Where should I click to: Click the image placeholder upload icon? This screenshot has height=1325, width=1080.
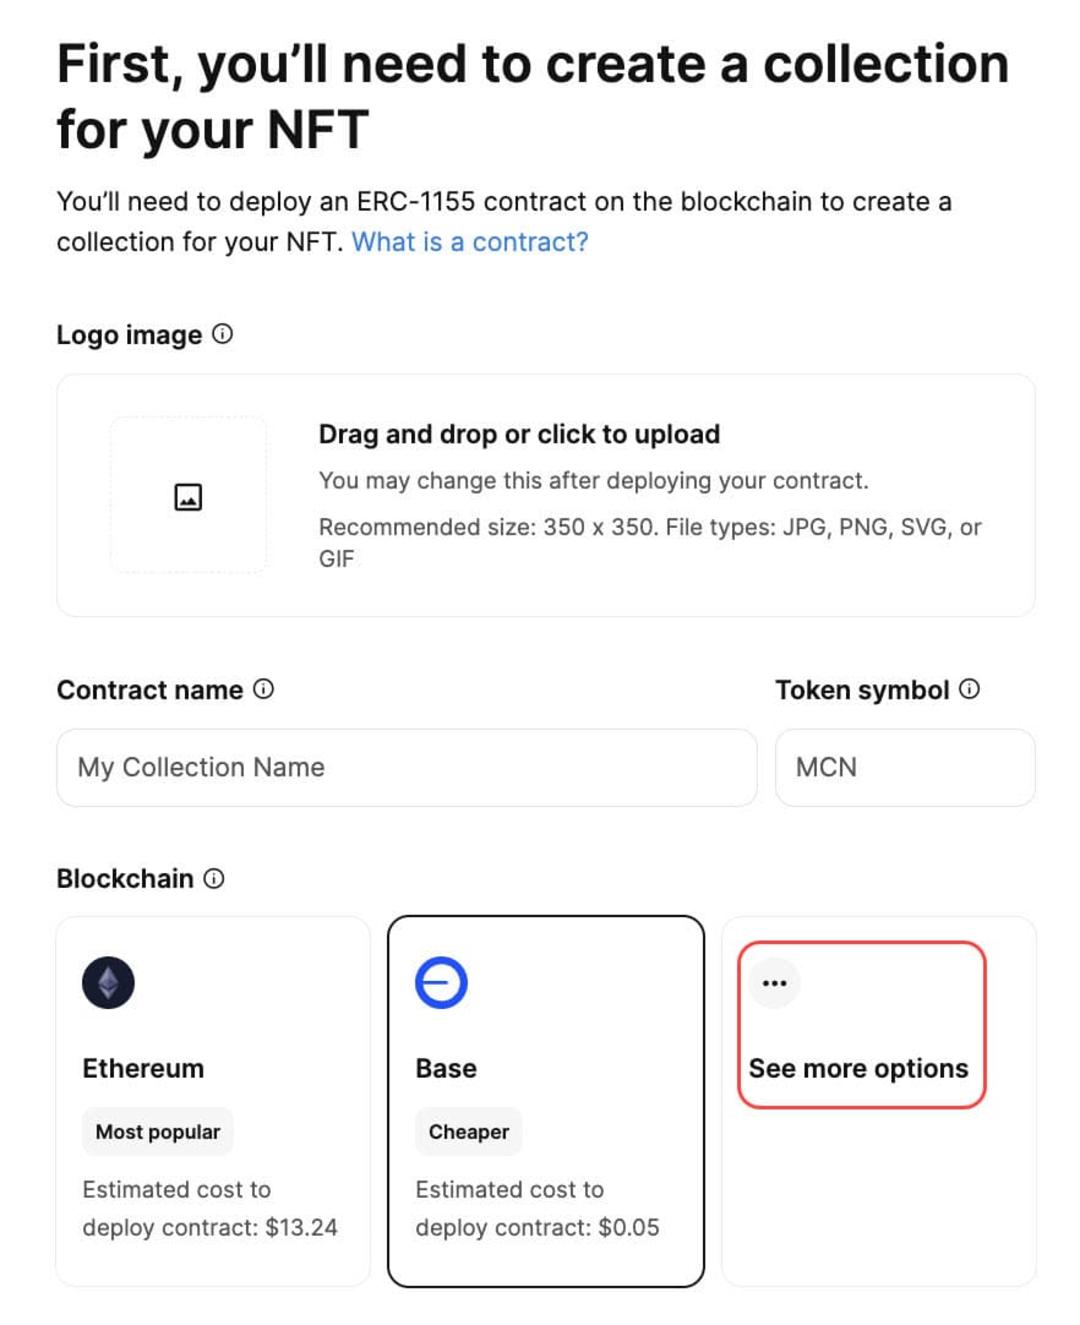pyautogui.click(x=188, y=497)
